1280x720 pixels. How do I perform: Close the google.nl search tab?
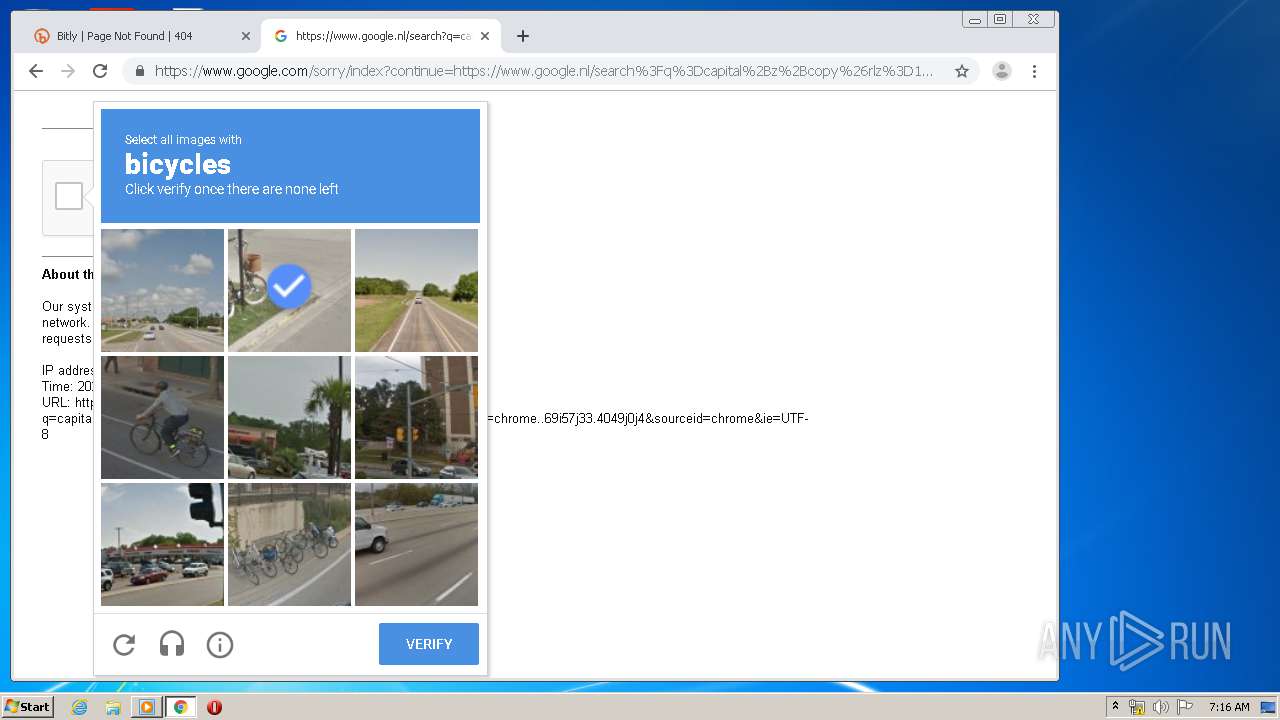pos(485,36)
